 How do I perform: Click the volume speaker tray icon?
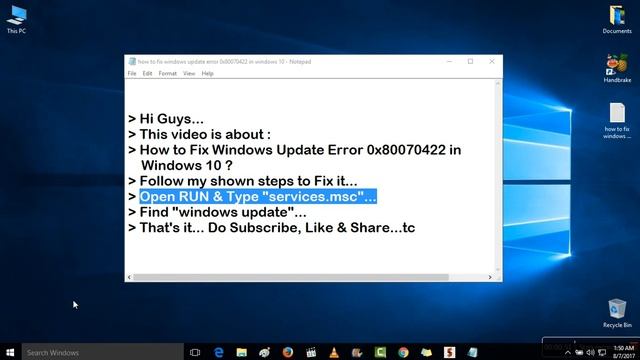point(590,353)
